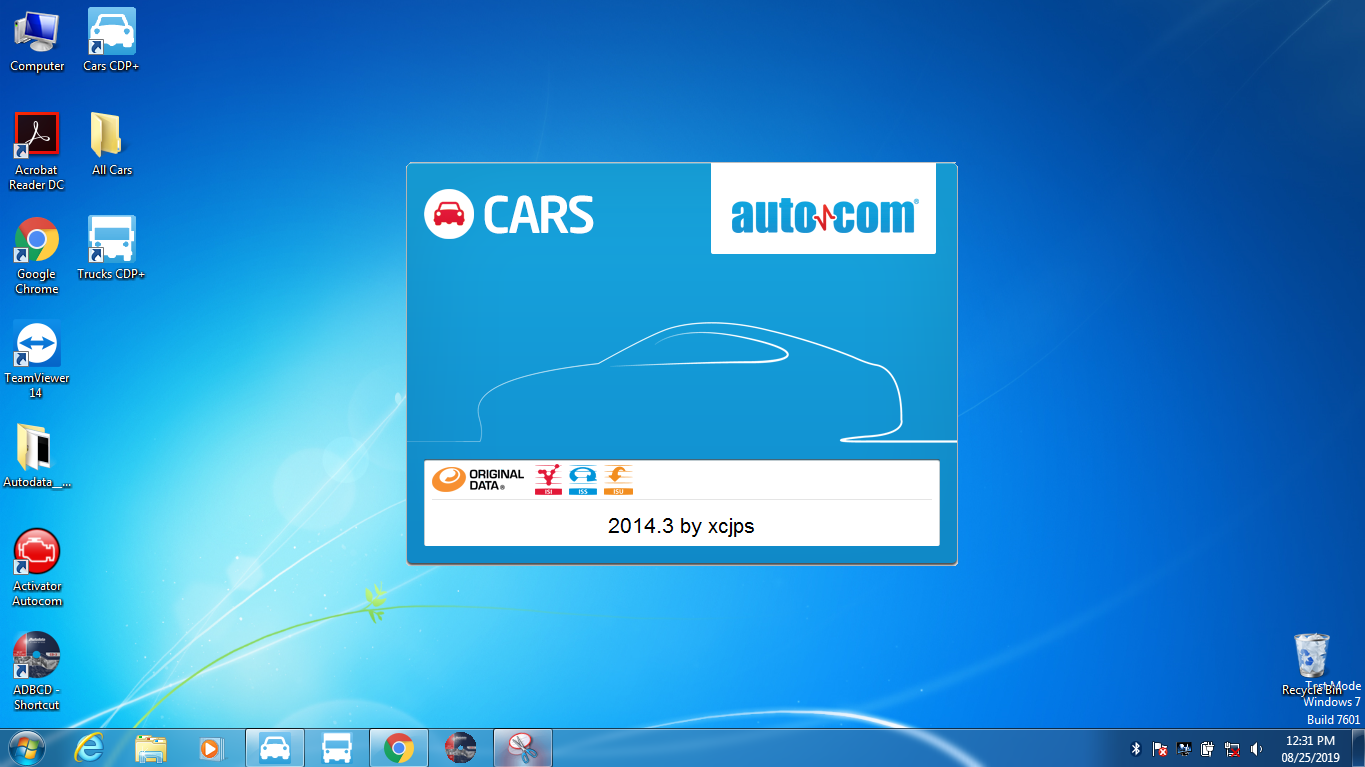Screen dimensions: 1365x767
Task: Open Windows Explorer from the taskbar
Action: point(151,748)
